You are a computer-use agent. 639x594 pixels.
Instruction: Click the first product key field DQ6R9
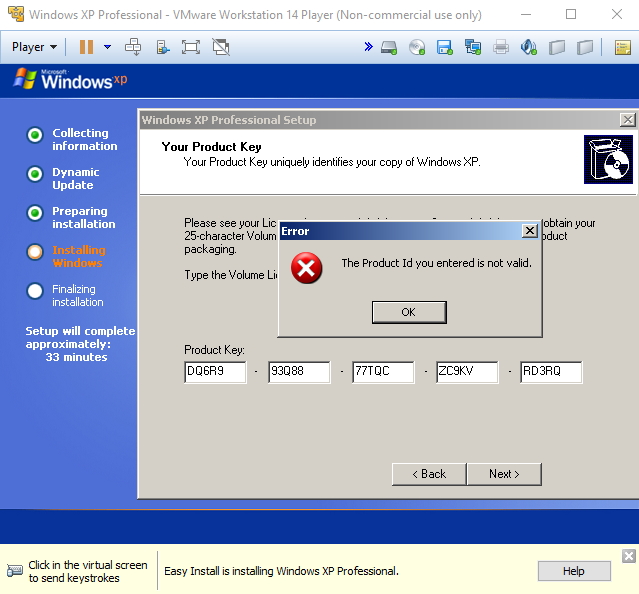[x=215, y=373]
